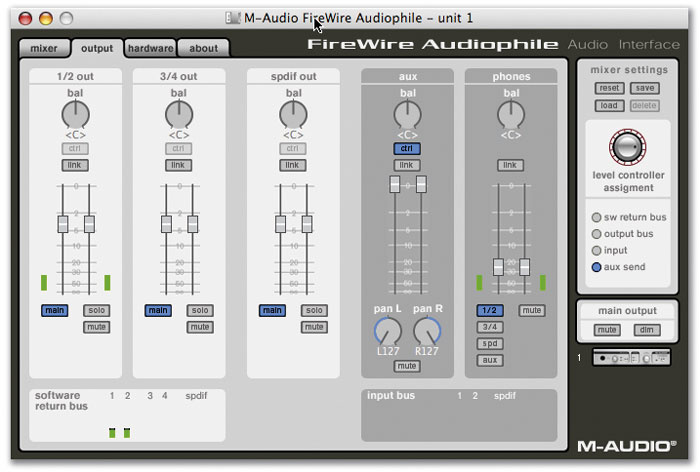Click the 3/4 out left fader handle
Screen dimensions: 700x472
tap(167, 224)
